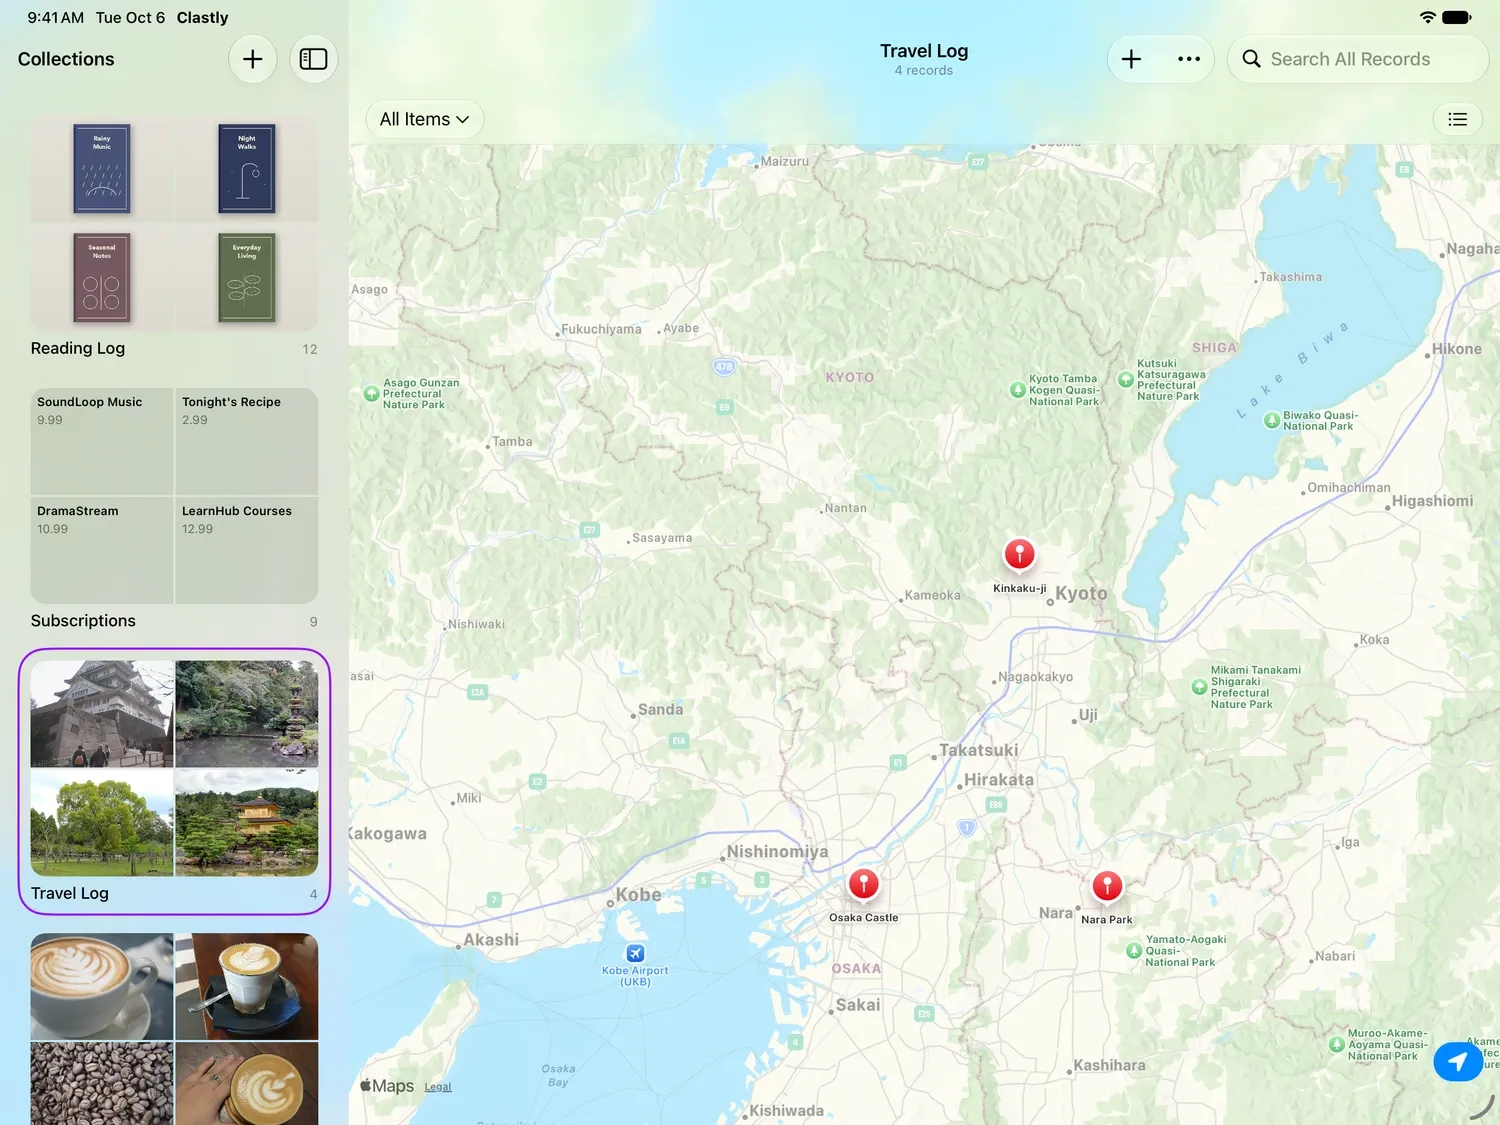The width and height of the screenshot is (1500, 1125).
Task: Switch to list view icon
Action: point(1457,119)
